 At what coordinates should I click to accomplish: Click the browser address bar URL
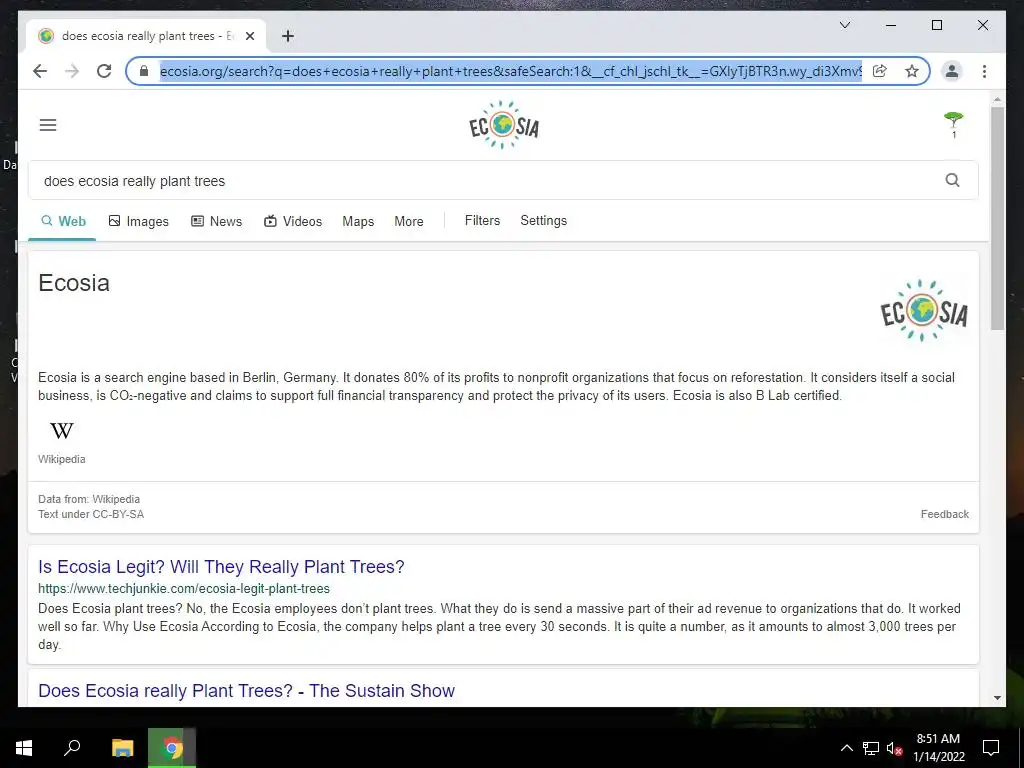[x=511, y=71]
